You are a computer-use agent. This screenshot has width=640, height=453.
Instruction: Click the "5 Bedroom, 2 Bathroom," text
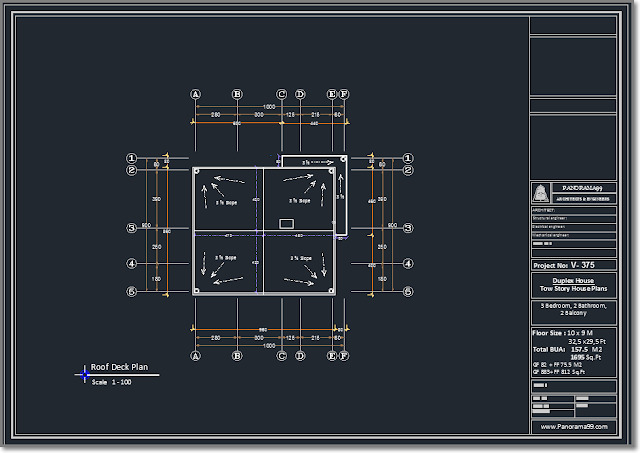(573, 306)
